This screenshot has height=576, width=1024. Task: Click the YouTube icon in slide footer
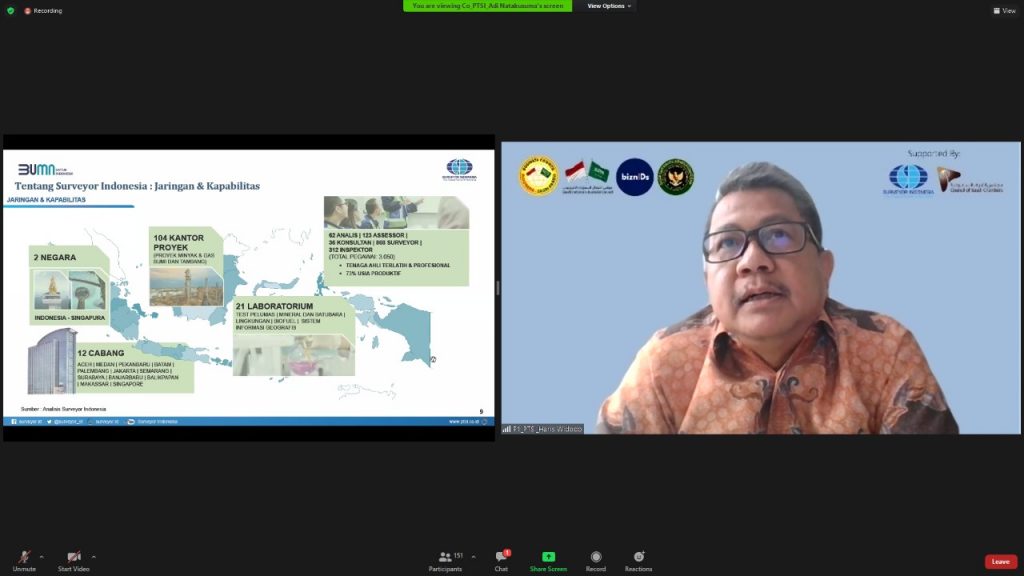click(x=131, y=422)
